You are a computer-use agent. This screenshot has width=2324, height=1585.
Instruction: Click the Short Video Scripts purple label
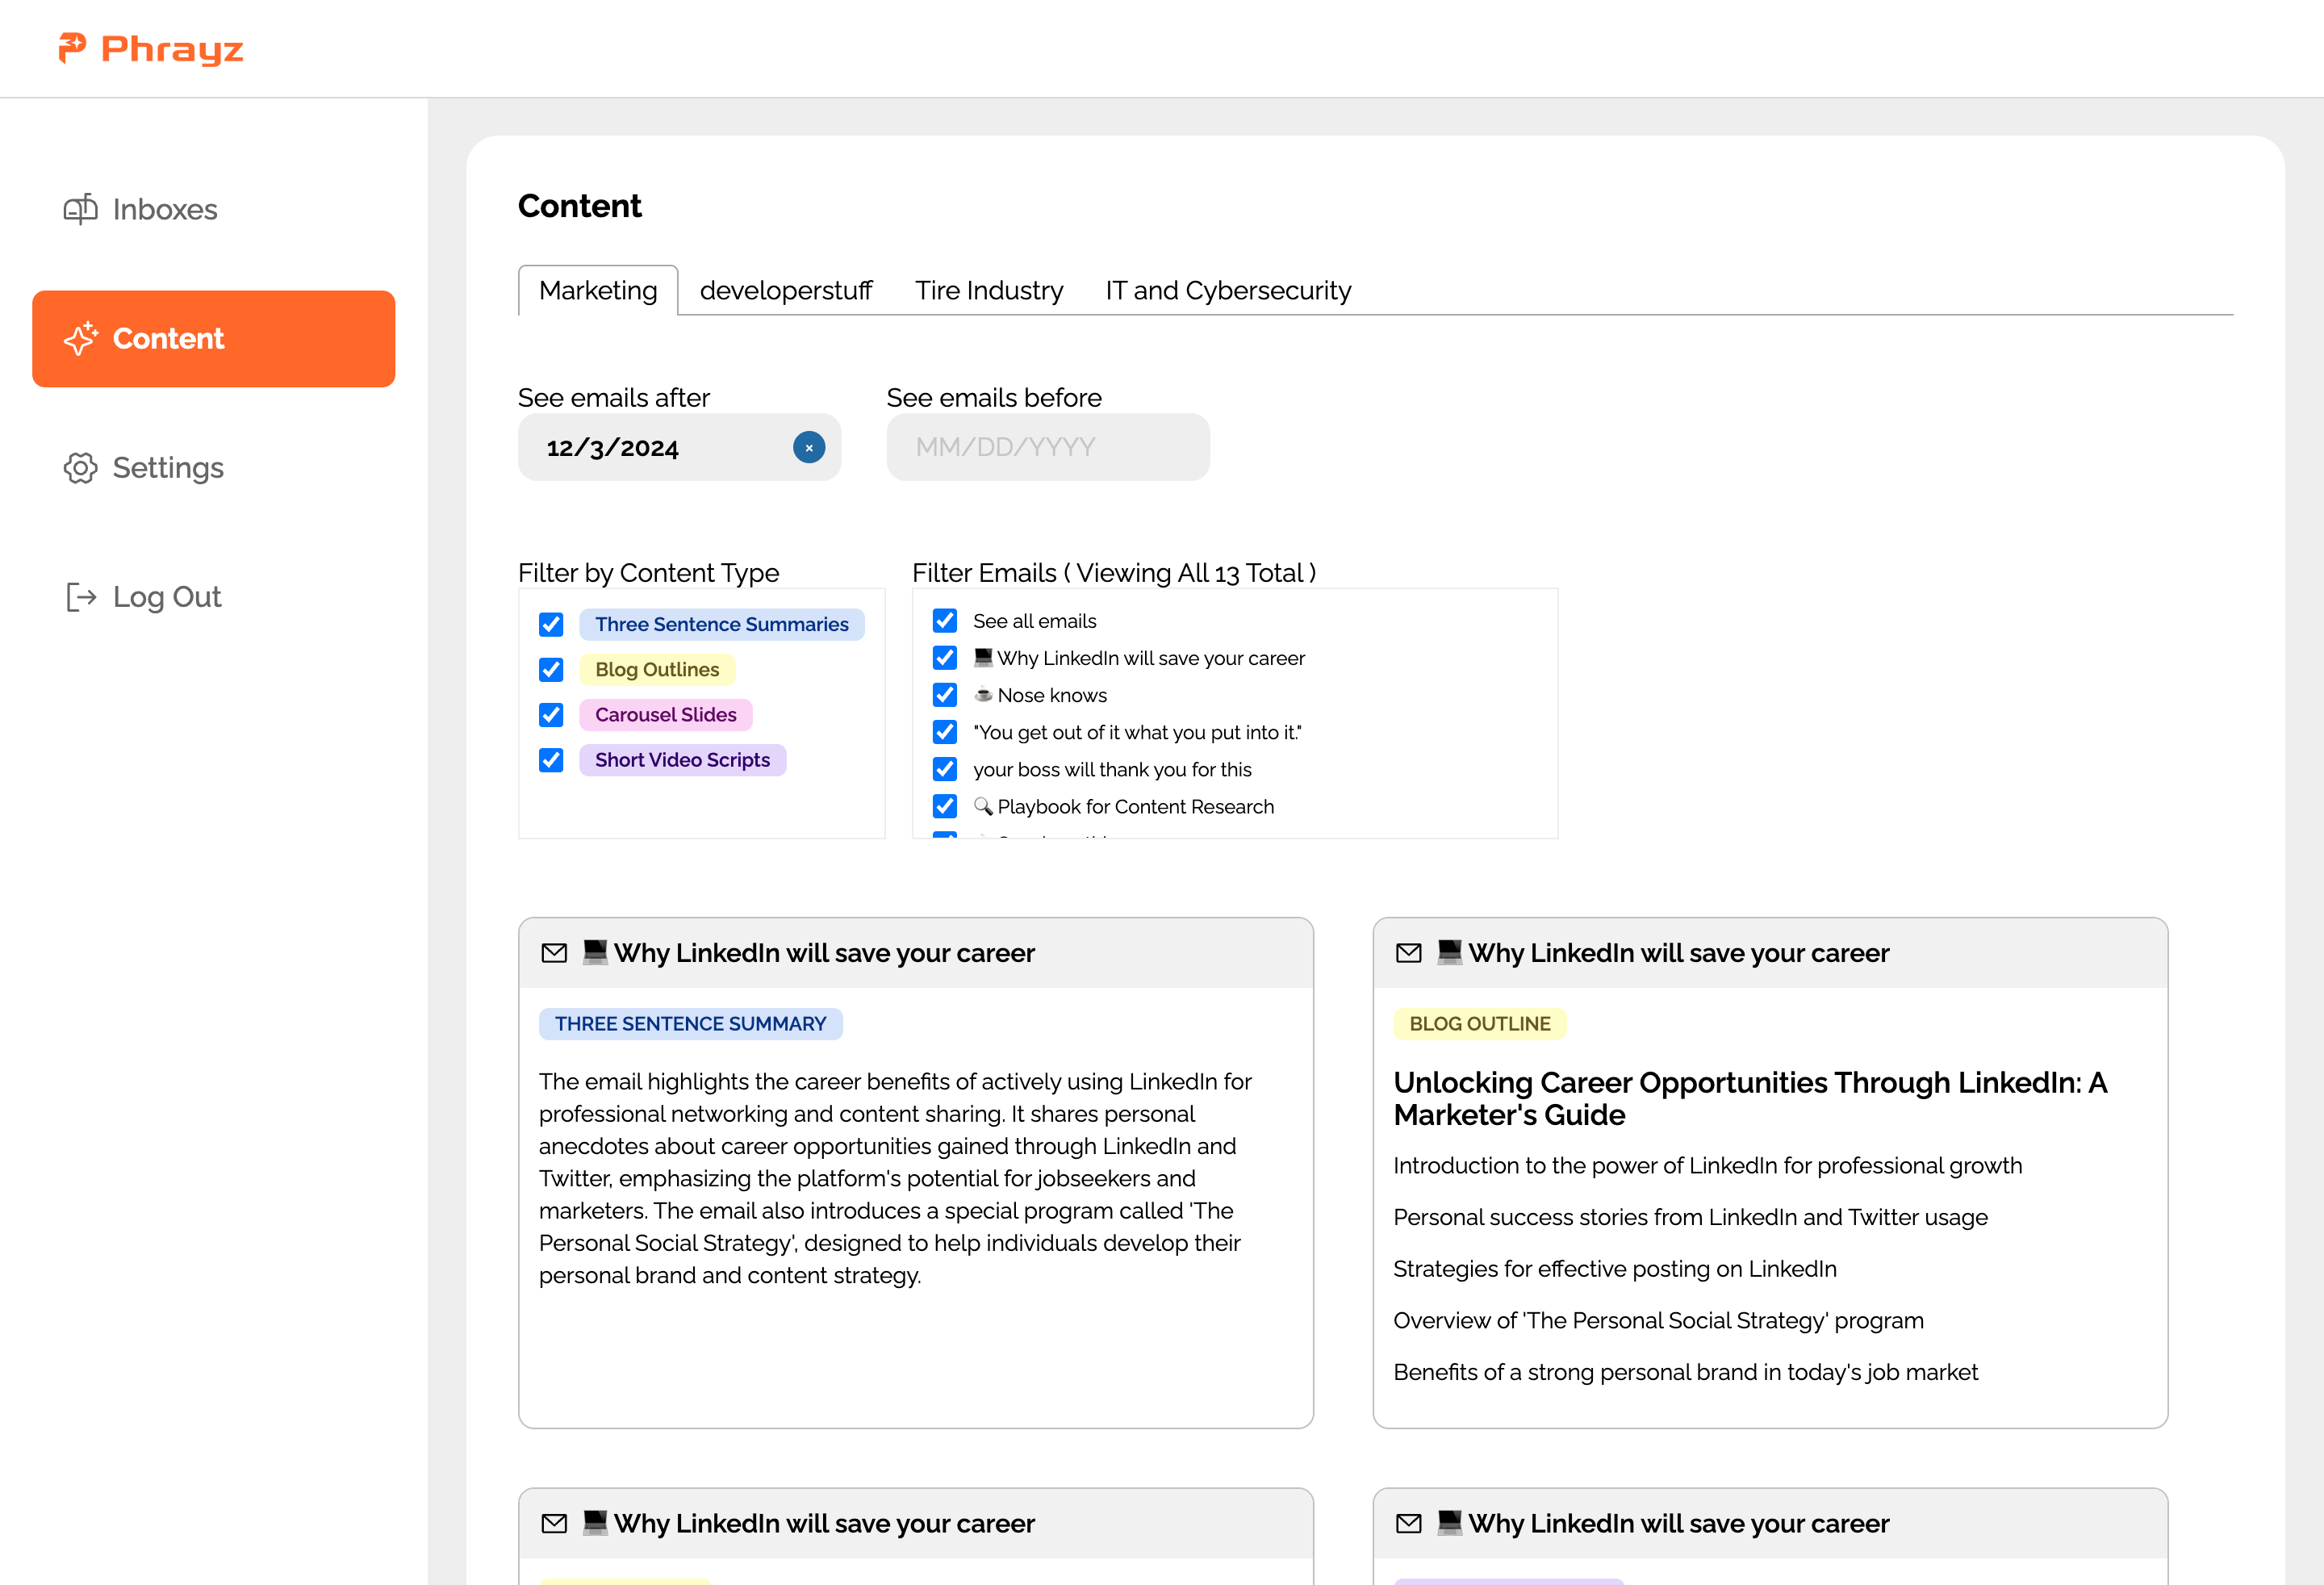[682, 760]
